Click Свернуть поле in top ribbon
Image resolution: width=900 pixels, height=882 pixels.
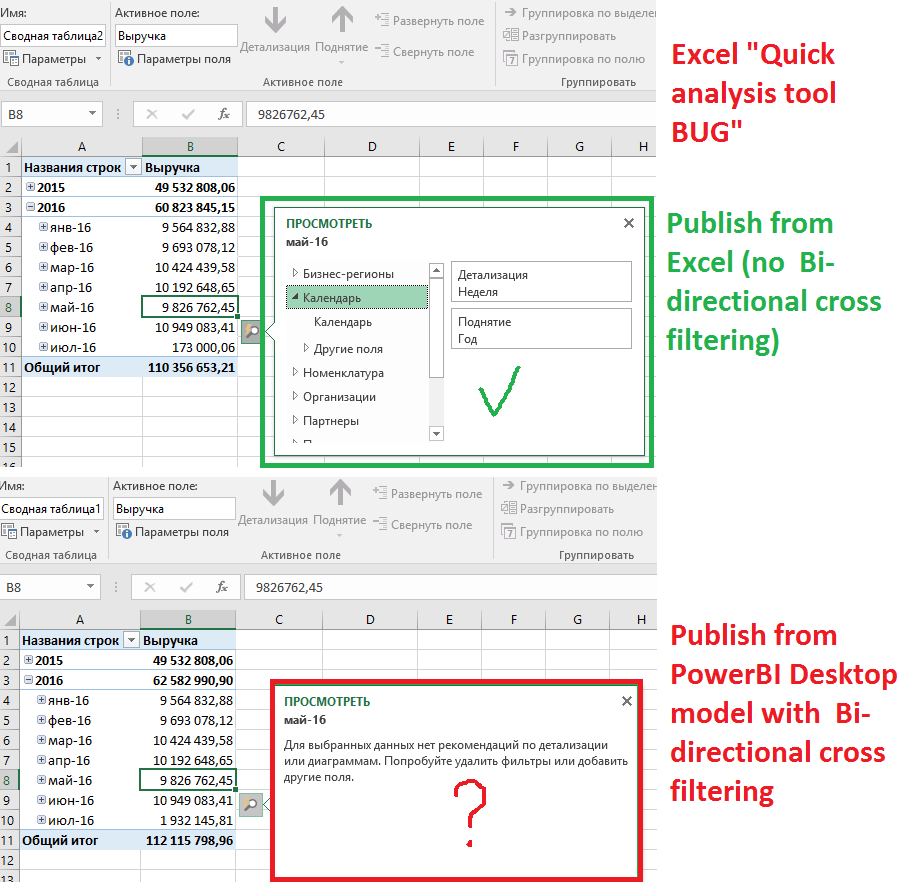click(425, 52)
